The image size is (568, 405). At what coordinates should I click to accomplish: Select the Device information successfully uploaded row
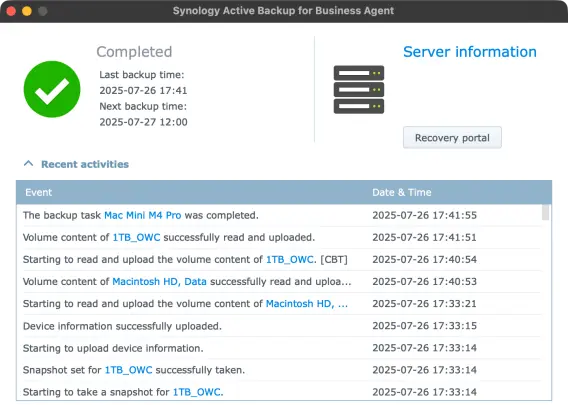(278, 326)
